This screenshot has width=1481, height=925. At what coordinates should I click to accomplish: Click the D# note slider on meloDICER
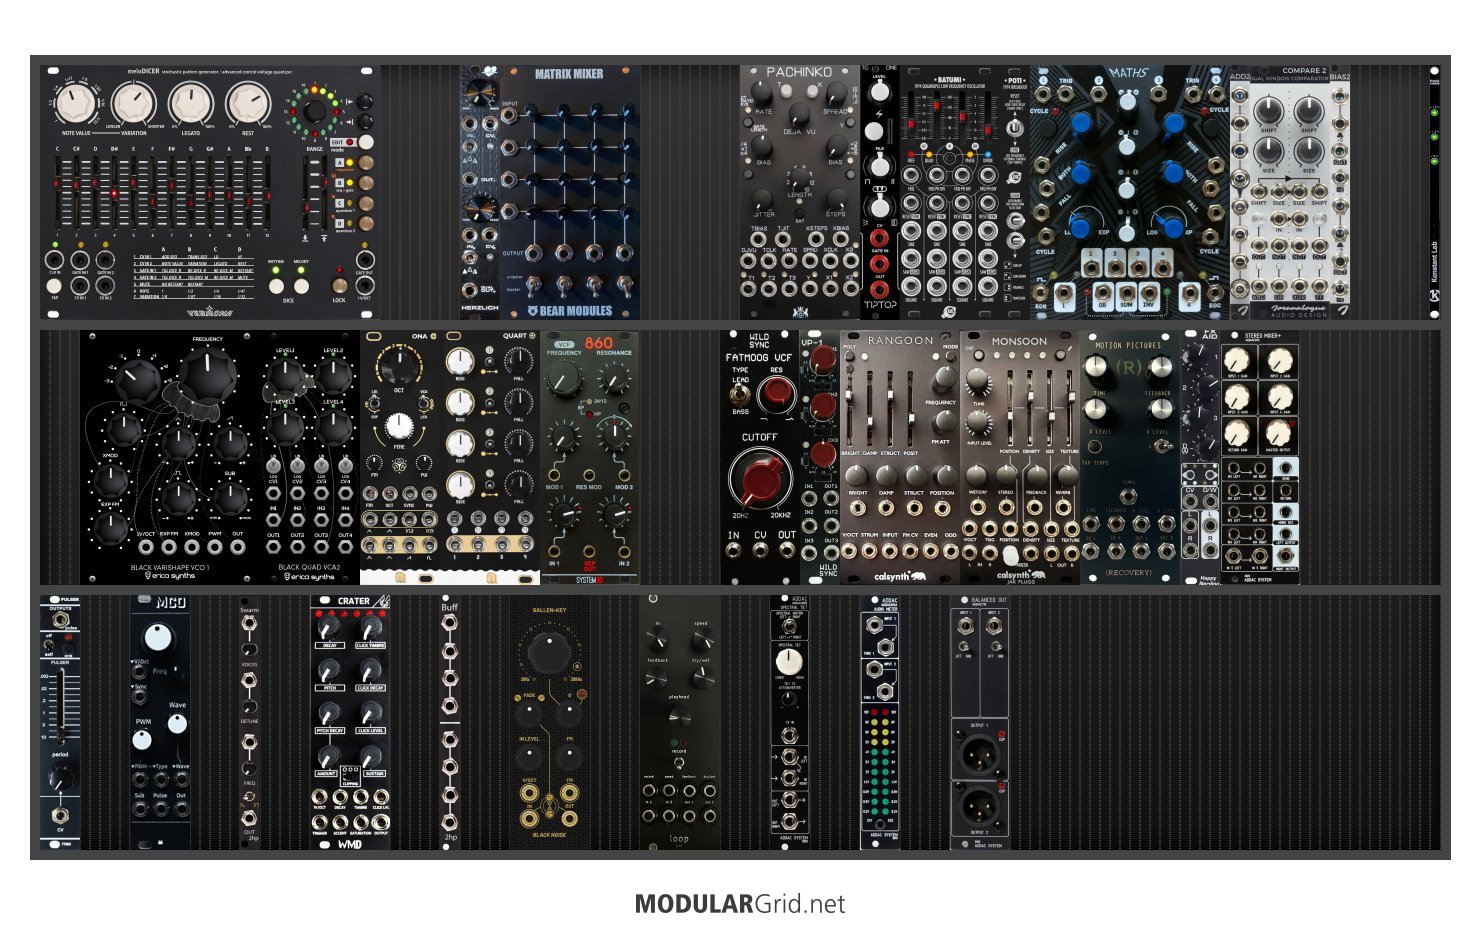[114, 193]
